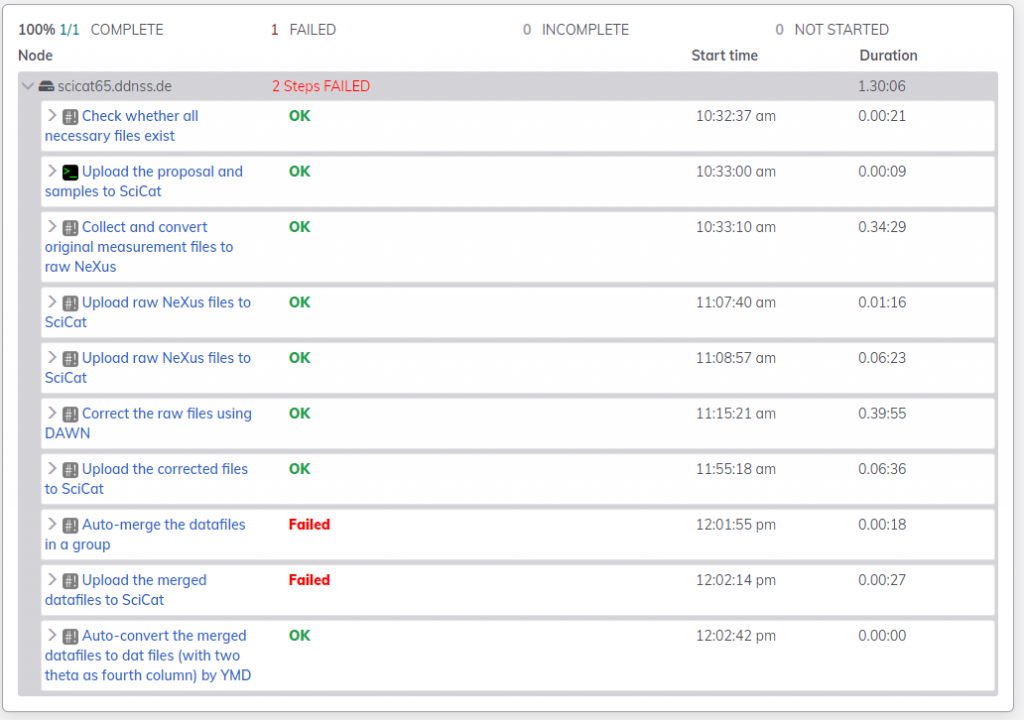
Task: Click Failed status of 'Auto-merge the datafiles'
Action: coord(309,524)
